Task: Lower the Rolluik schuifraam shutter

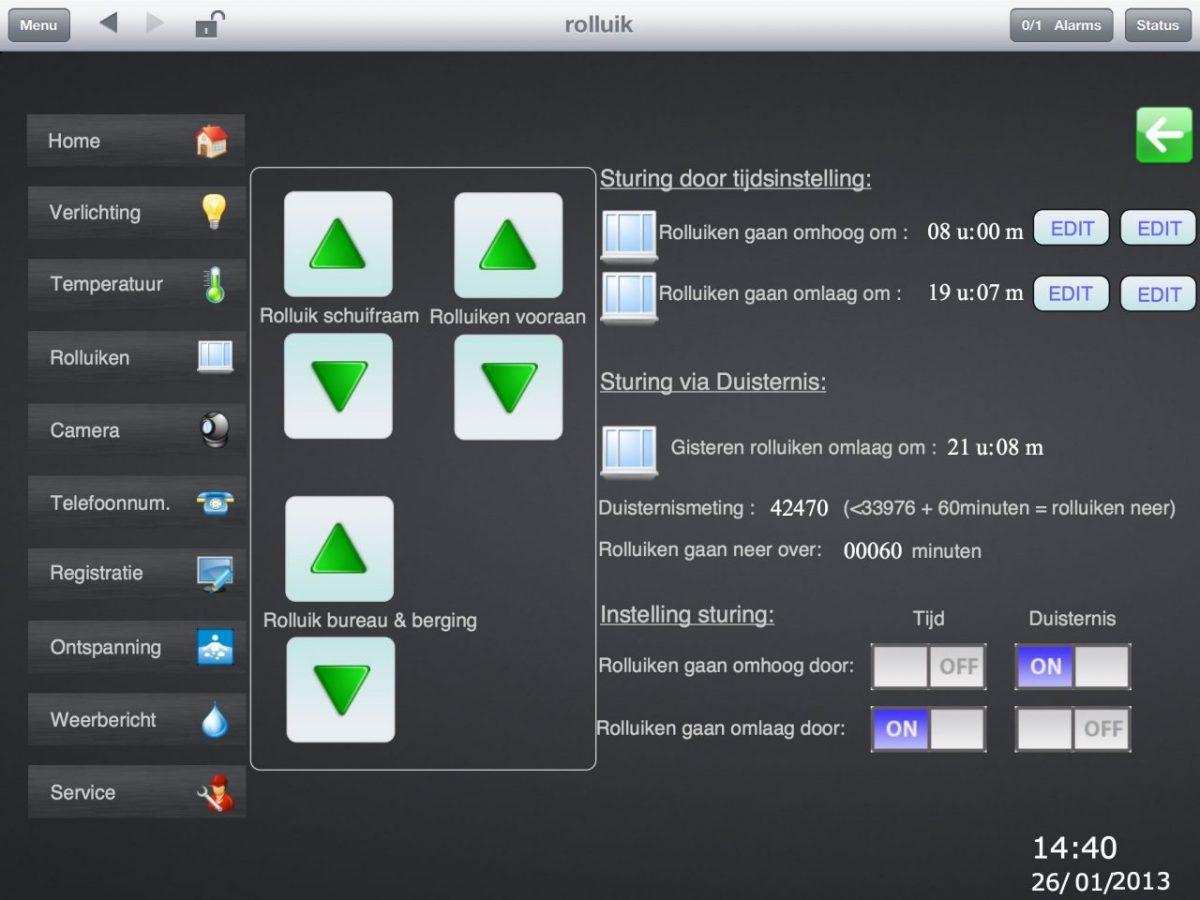Action: pyautogui.click(x=338, y=386)
